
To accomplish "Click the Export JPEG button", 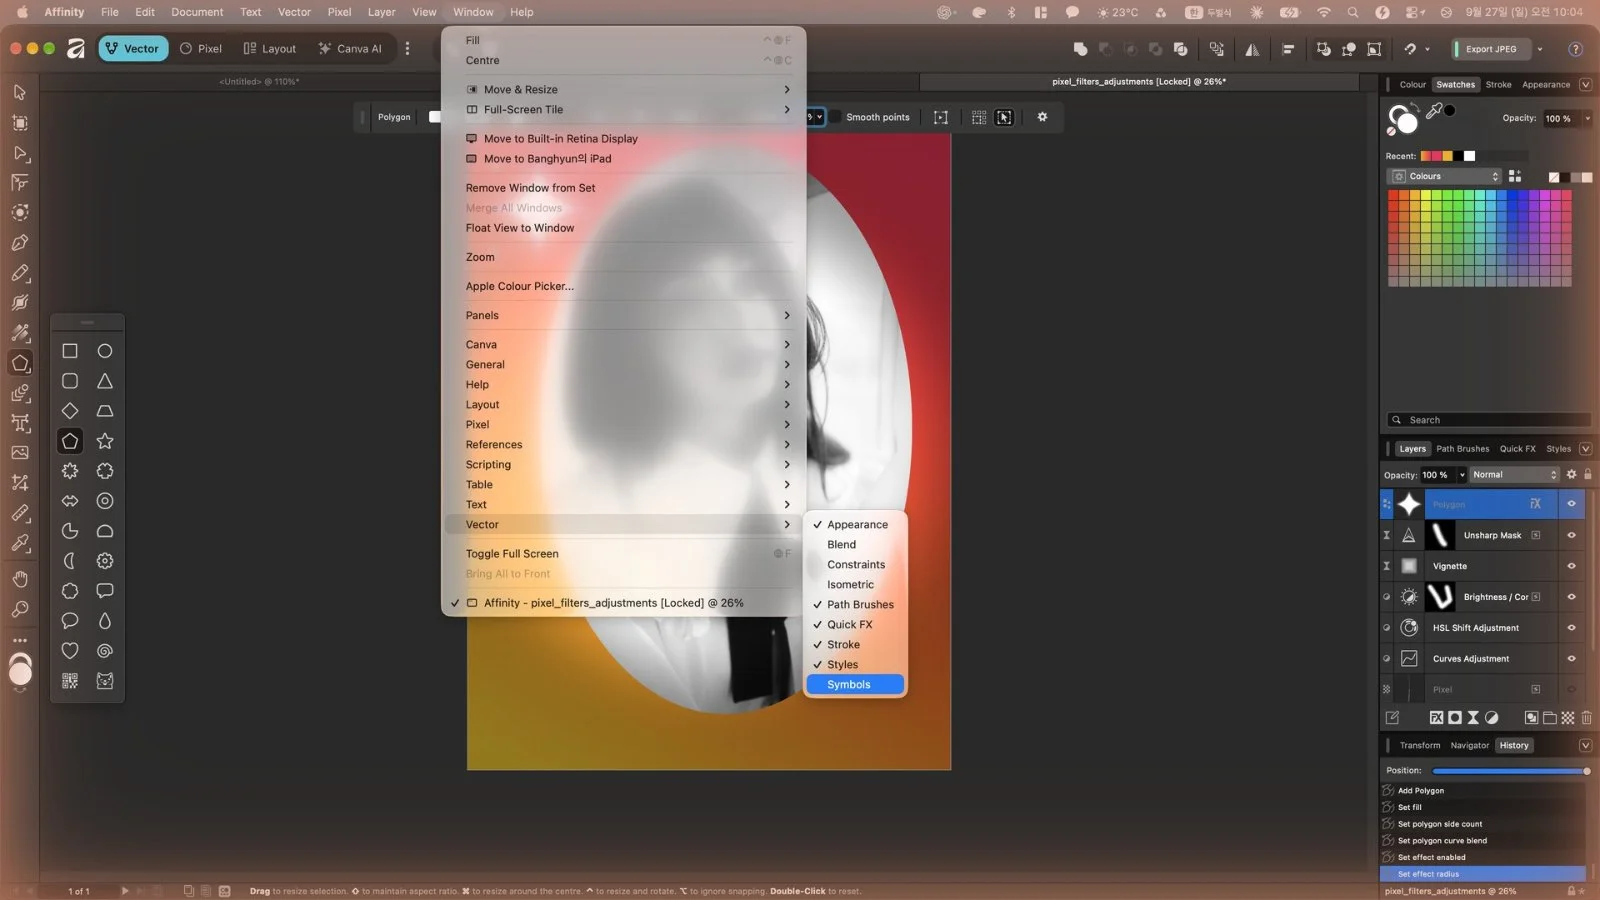I will tap(1491, 49).
